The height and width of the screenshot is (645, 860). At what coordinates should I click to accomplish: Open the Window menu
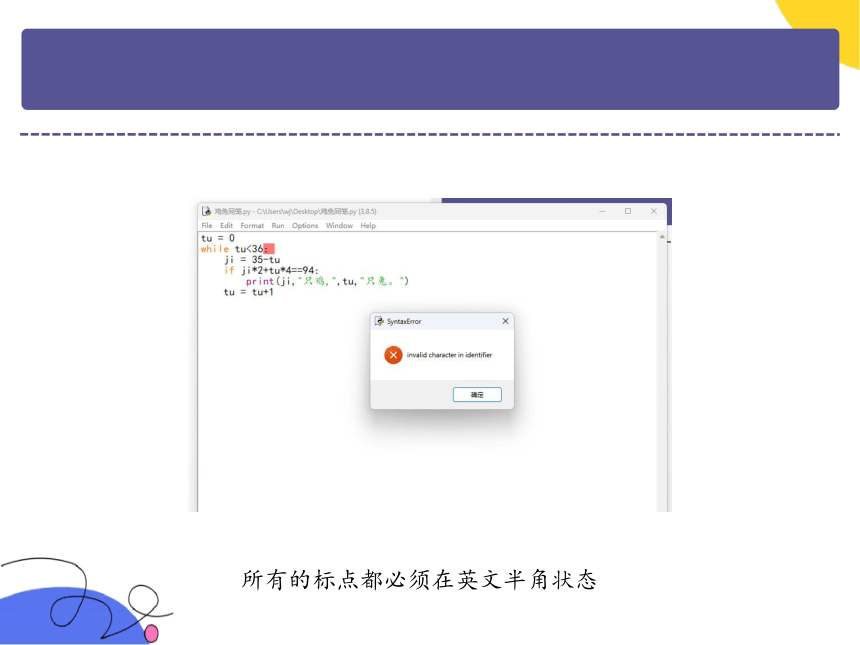[x=340, y=225]
